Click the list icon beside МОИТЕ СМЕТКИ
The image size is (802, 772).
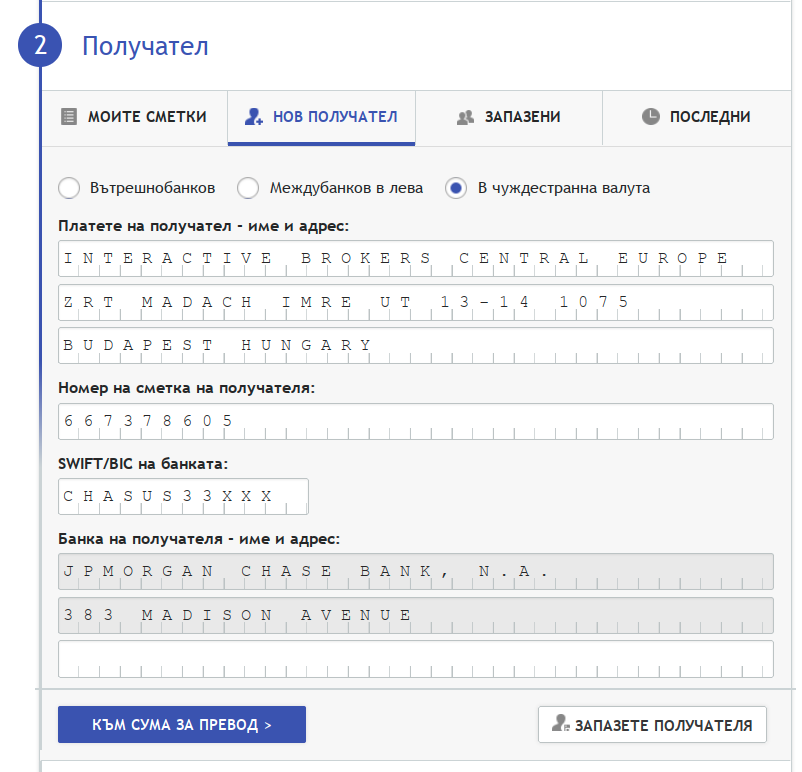pyautogui.click(x=69, y=117)
